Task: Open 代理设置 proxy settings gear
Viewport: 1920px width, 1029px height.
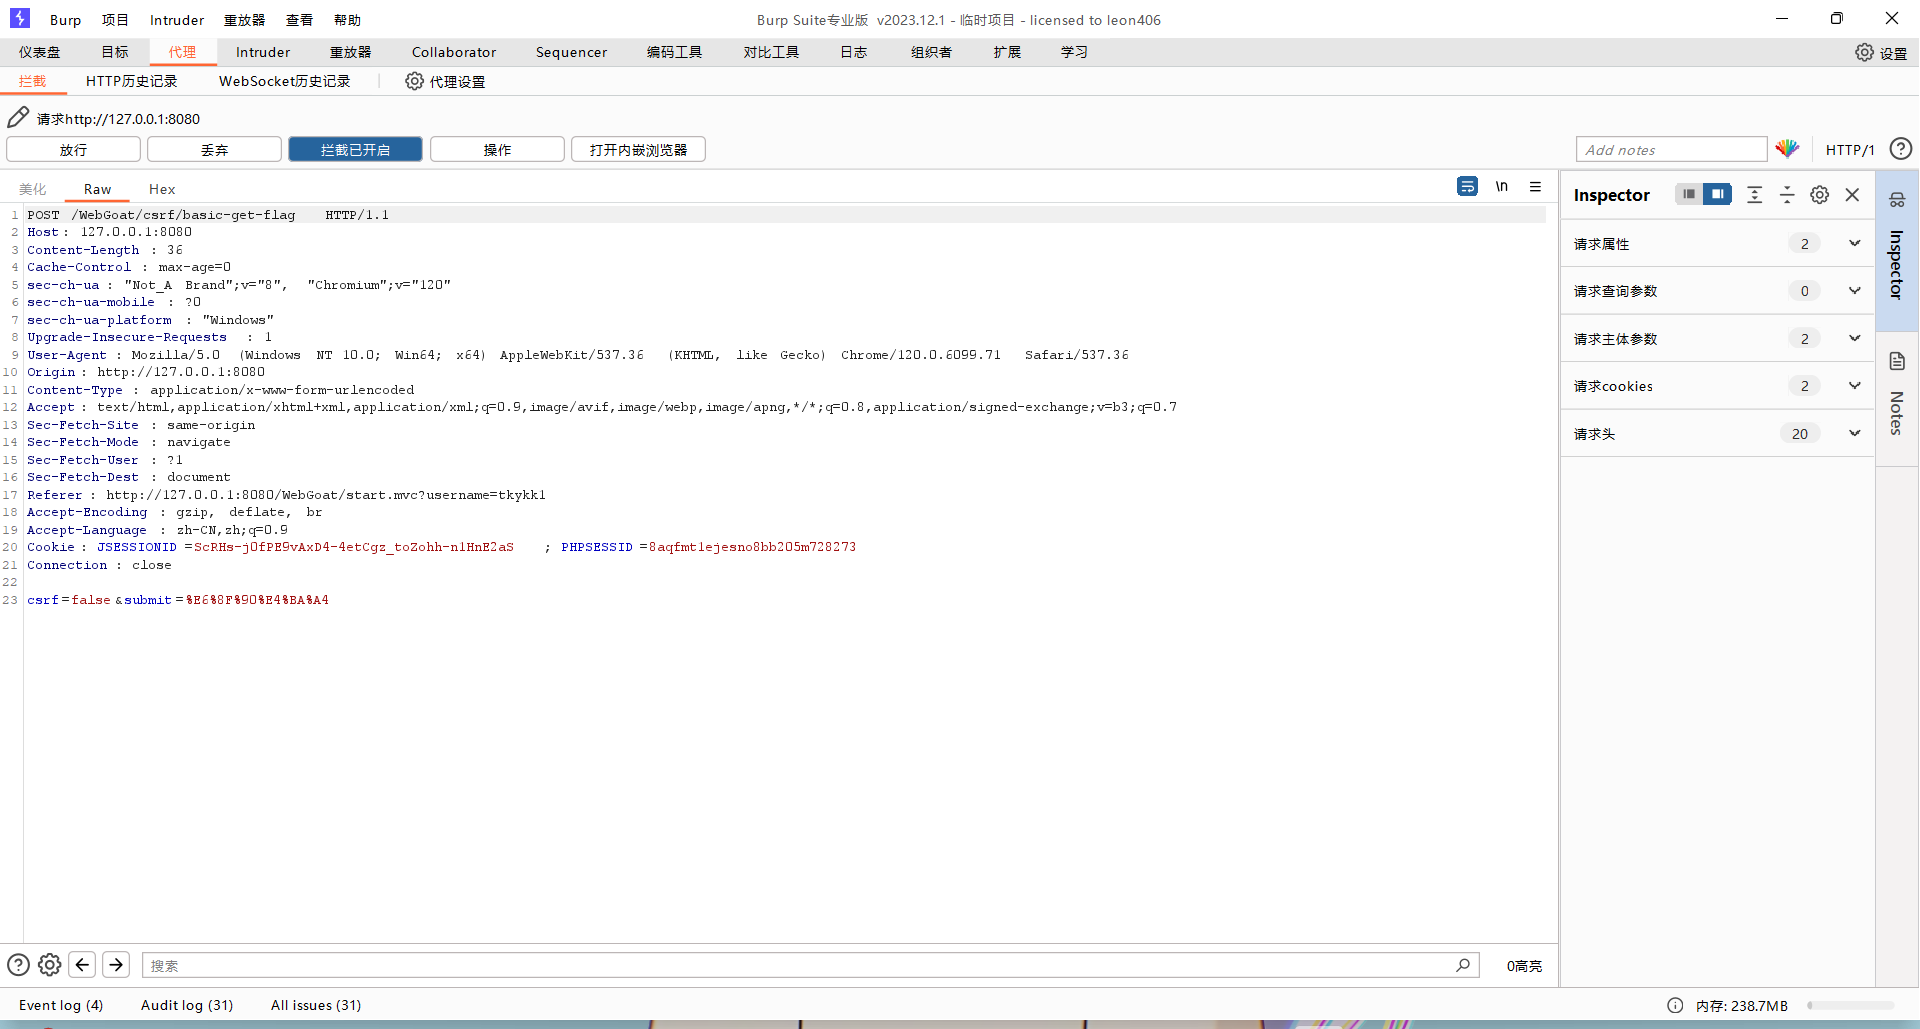Action: [414, 81]
